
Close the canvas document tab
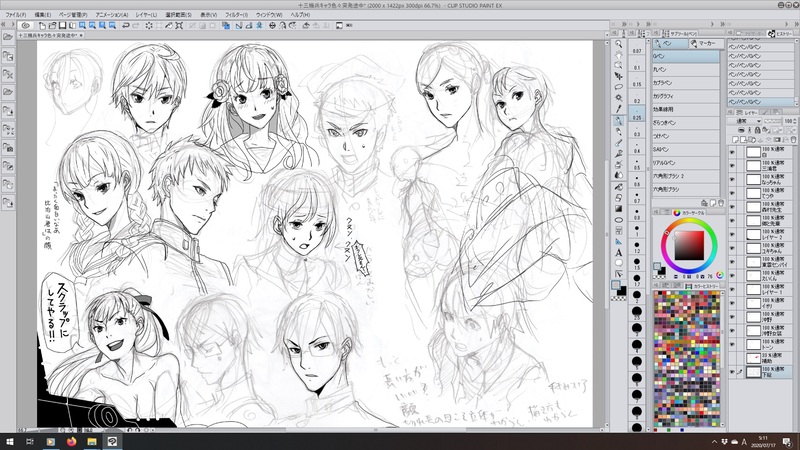(81, 36)
